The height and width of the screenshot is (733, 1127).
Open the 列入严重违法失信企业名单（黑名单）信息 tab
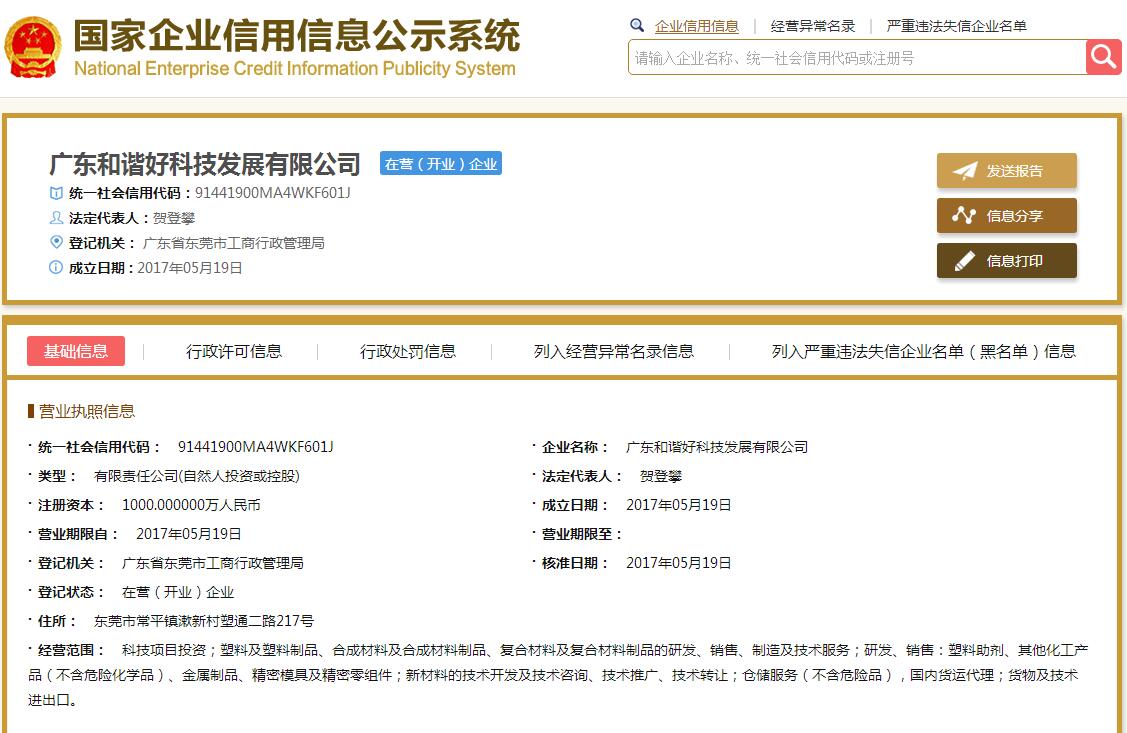(x=924, y=351)
